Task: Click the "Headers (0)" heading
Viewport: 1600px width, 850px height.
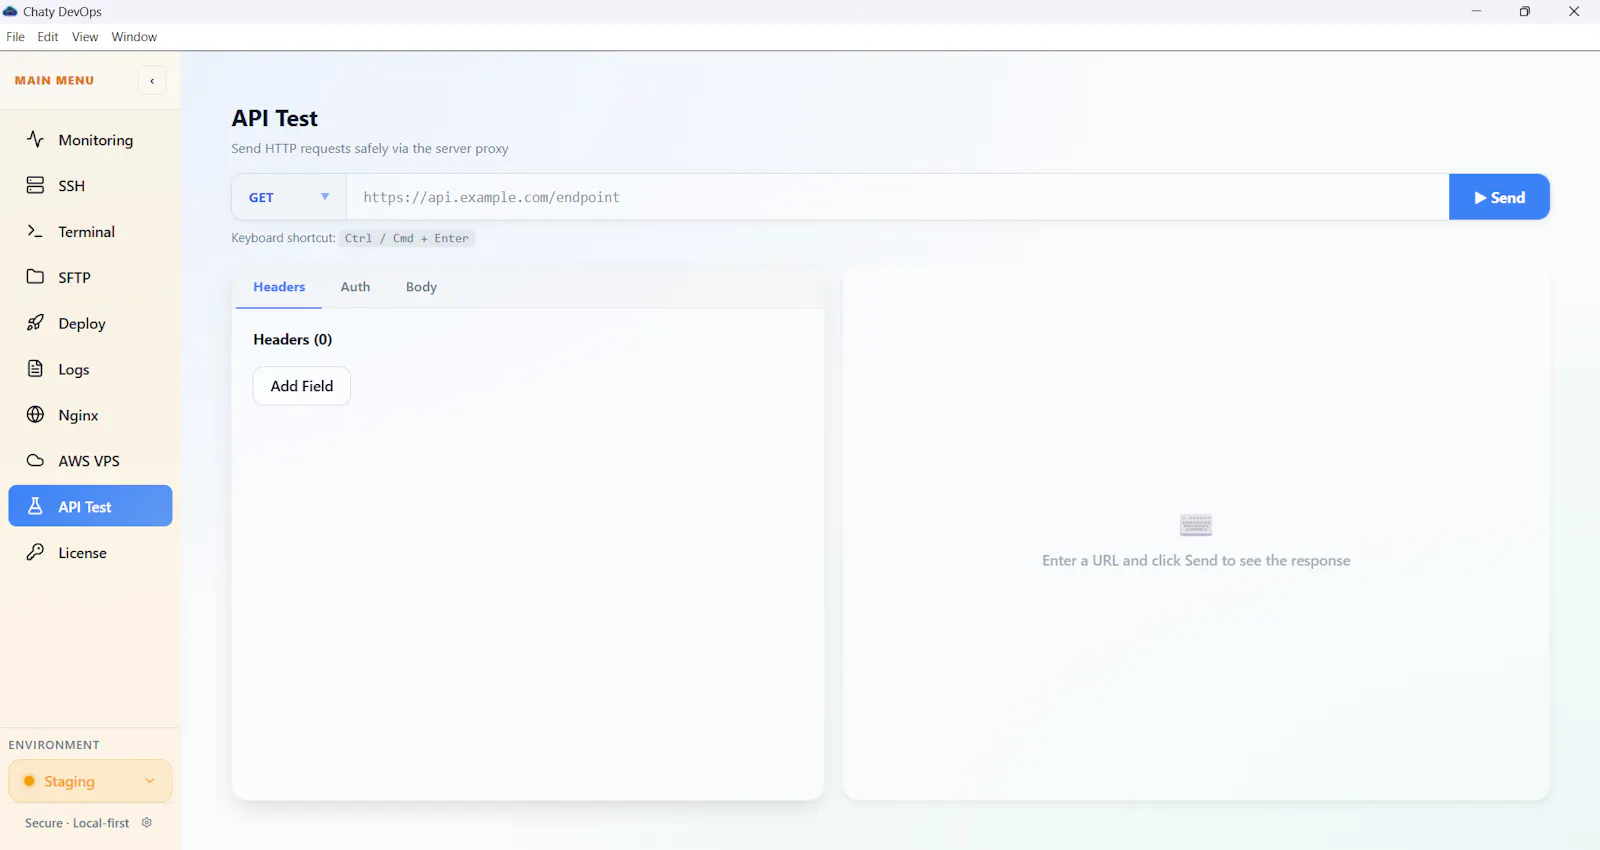Action: [293, 340]
